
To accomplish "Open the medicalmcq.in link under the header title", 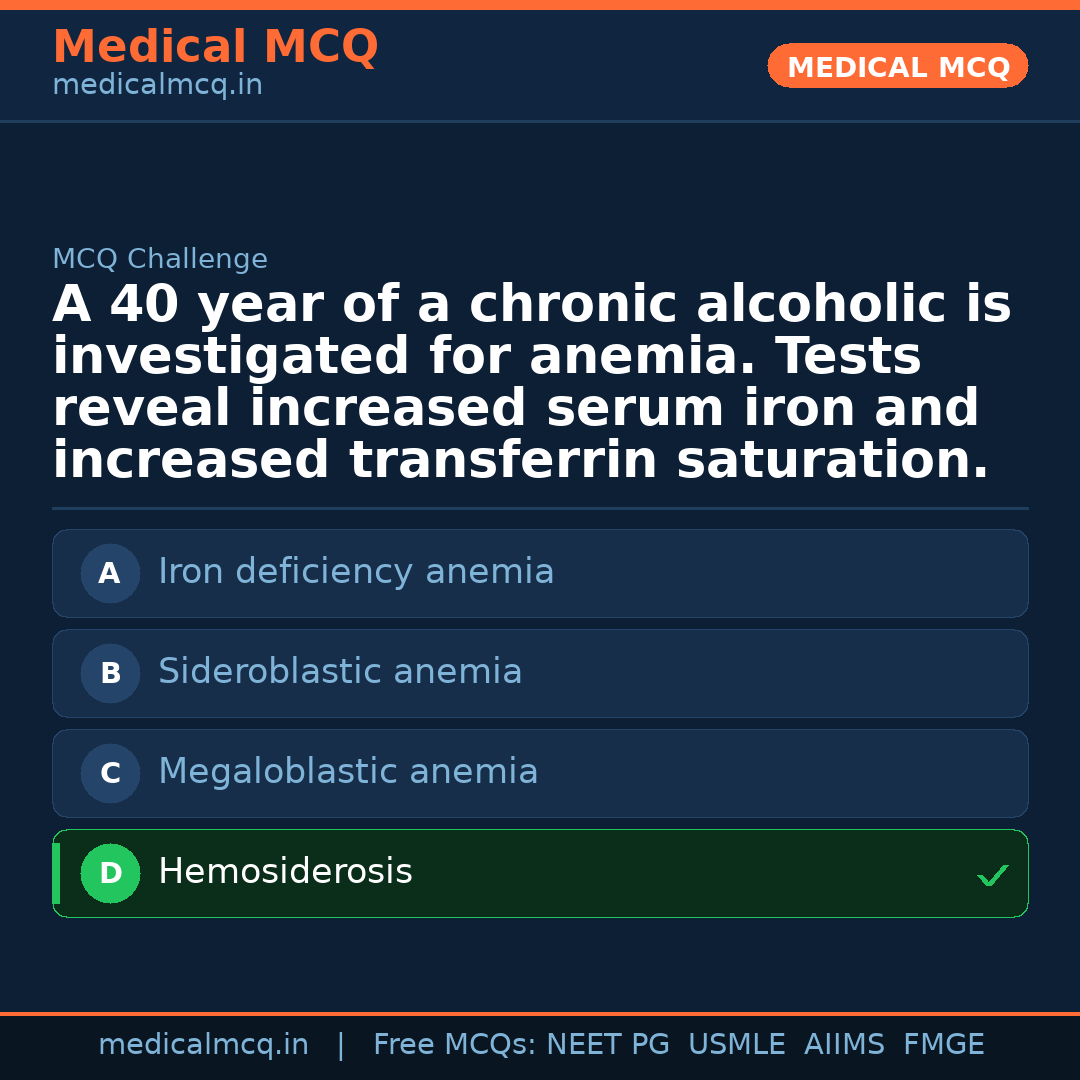I will [157, 86].
